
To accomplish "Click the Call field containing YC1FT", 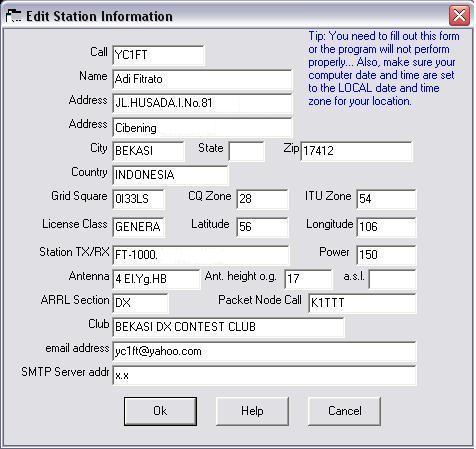I will 158,55.
